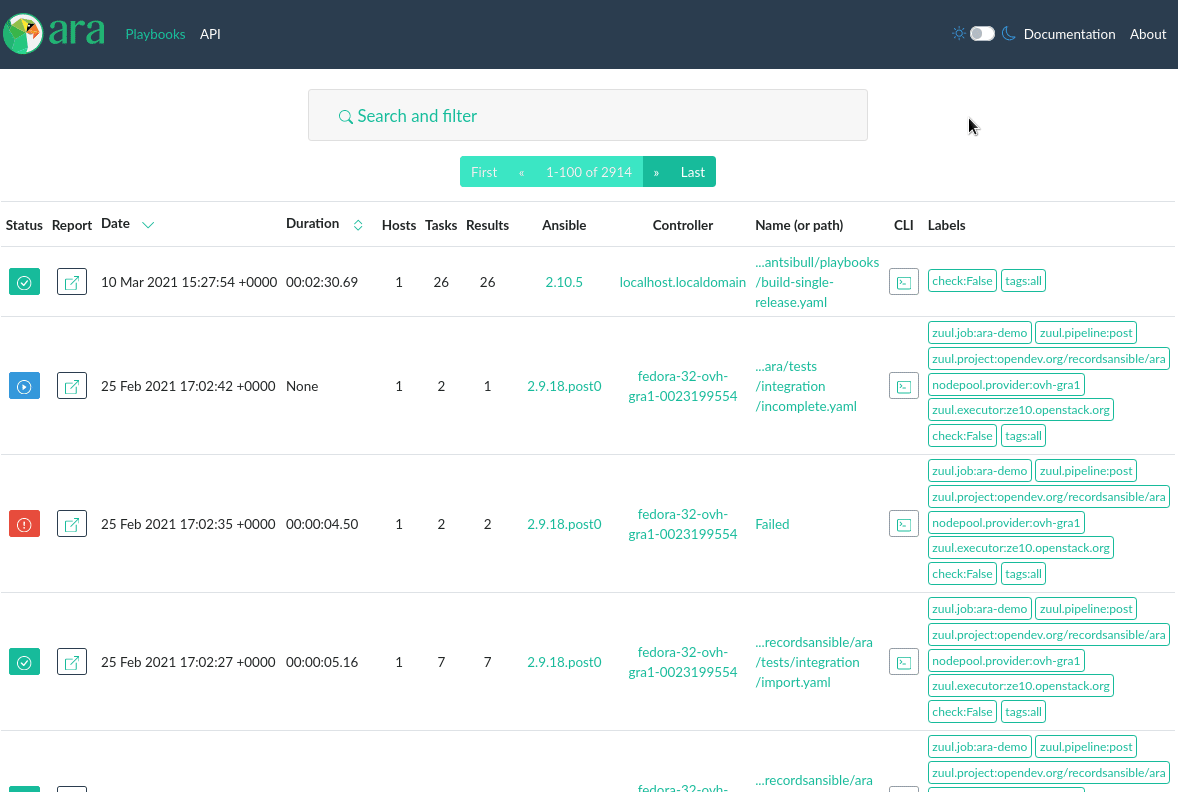Open the Documentation link
This screenshot has height=792, width=1178.
click(x=1069, y=34)
